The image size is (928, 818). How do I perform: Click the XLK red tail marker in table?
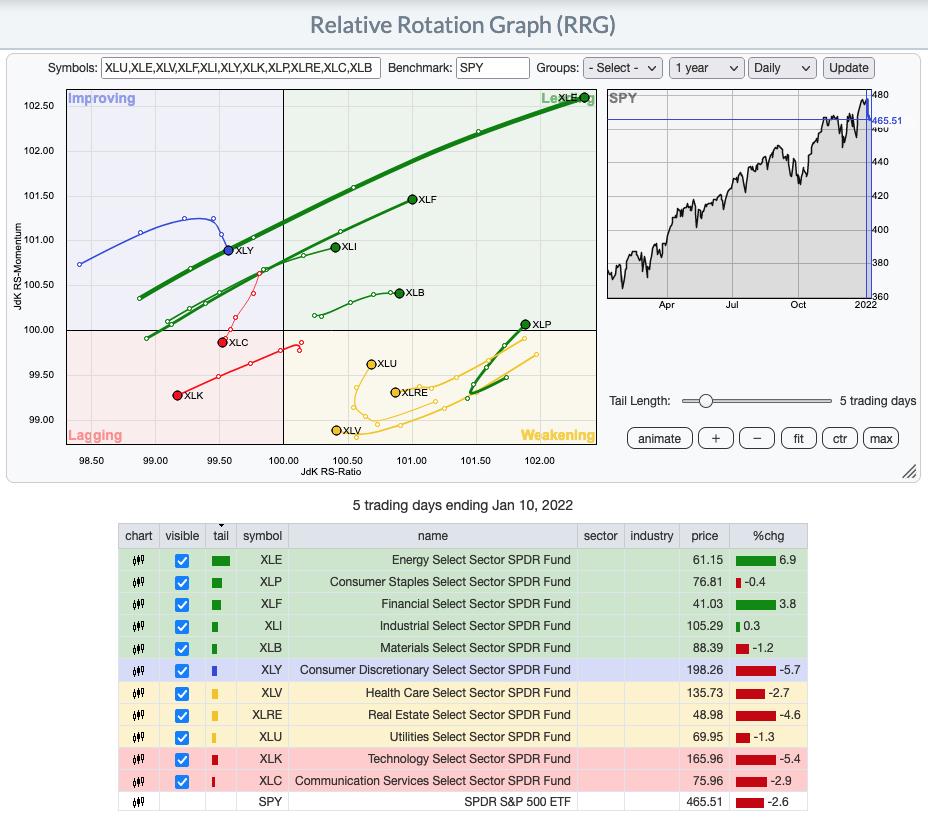tap(215, 759)
